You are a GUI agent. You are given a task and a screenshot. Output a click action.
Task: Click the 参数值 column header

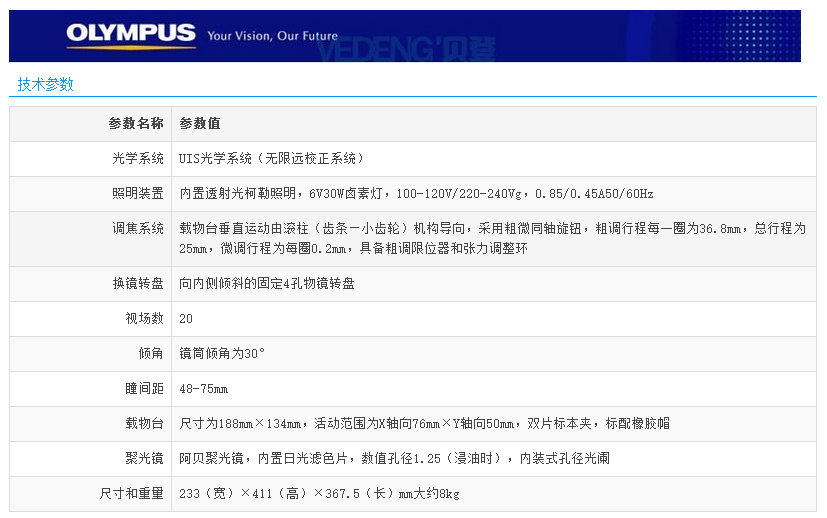(x=200, y=123)
